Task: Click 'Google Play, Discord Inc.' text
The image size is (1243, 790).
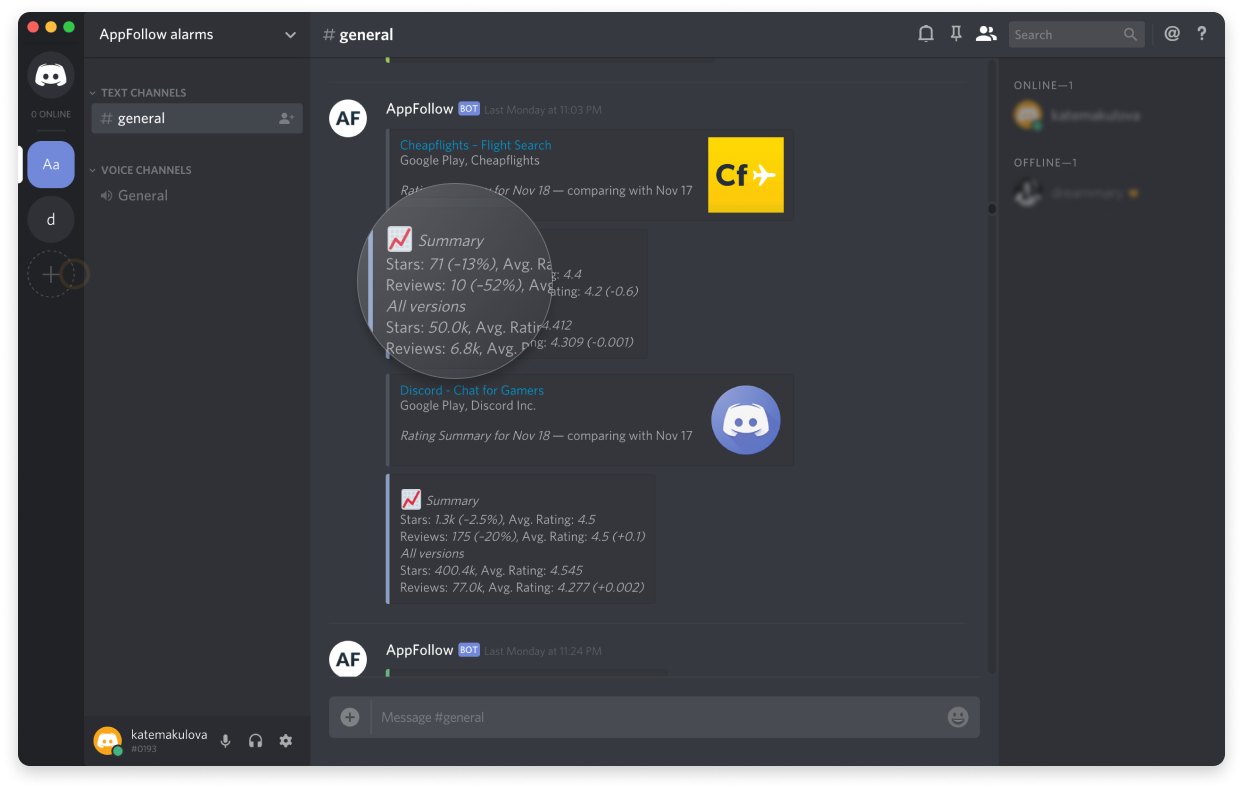Action: pyautogui.click(x=468, y=406)
